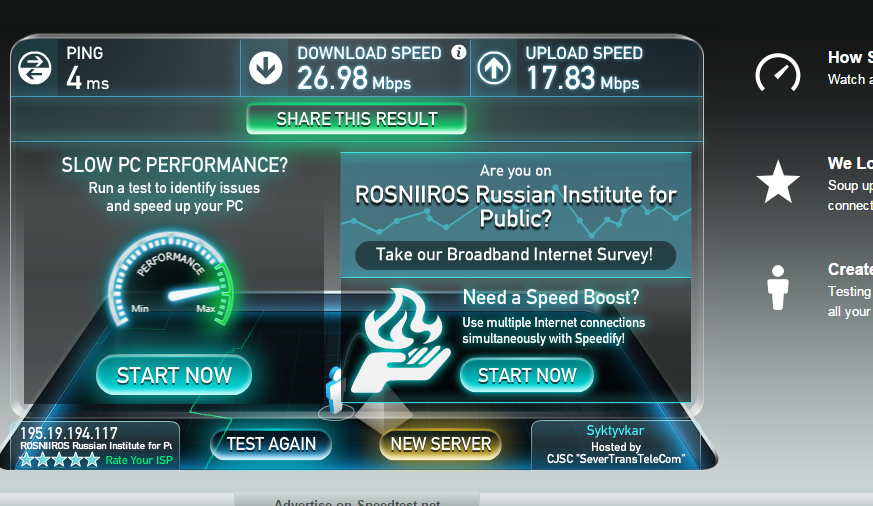873x506 pixels.
Task: Click the upload arrow icon
Action: [x=493, y=68]
